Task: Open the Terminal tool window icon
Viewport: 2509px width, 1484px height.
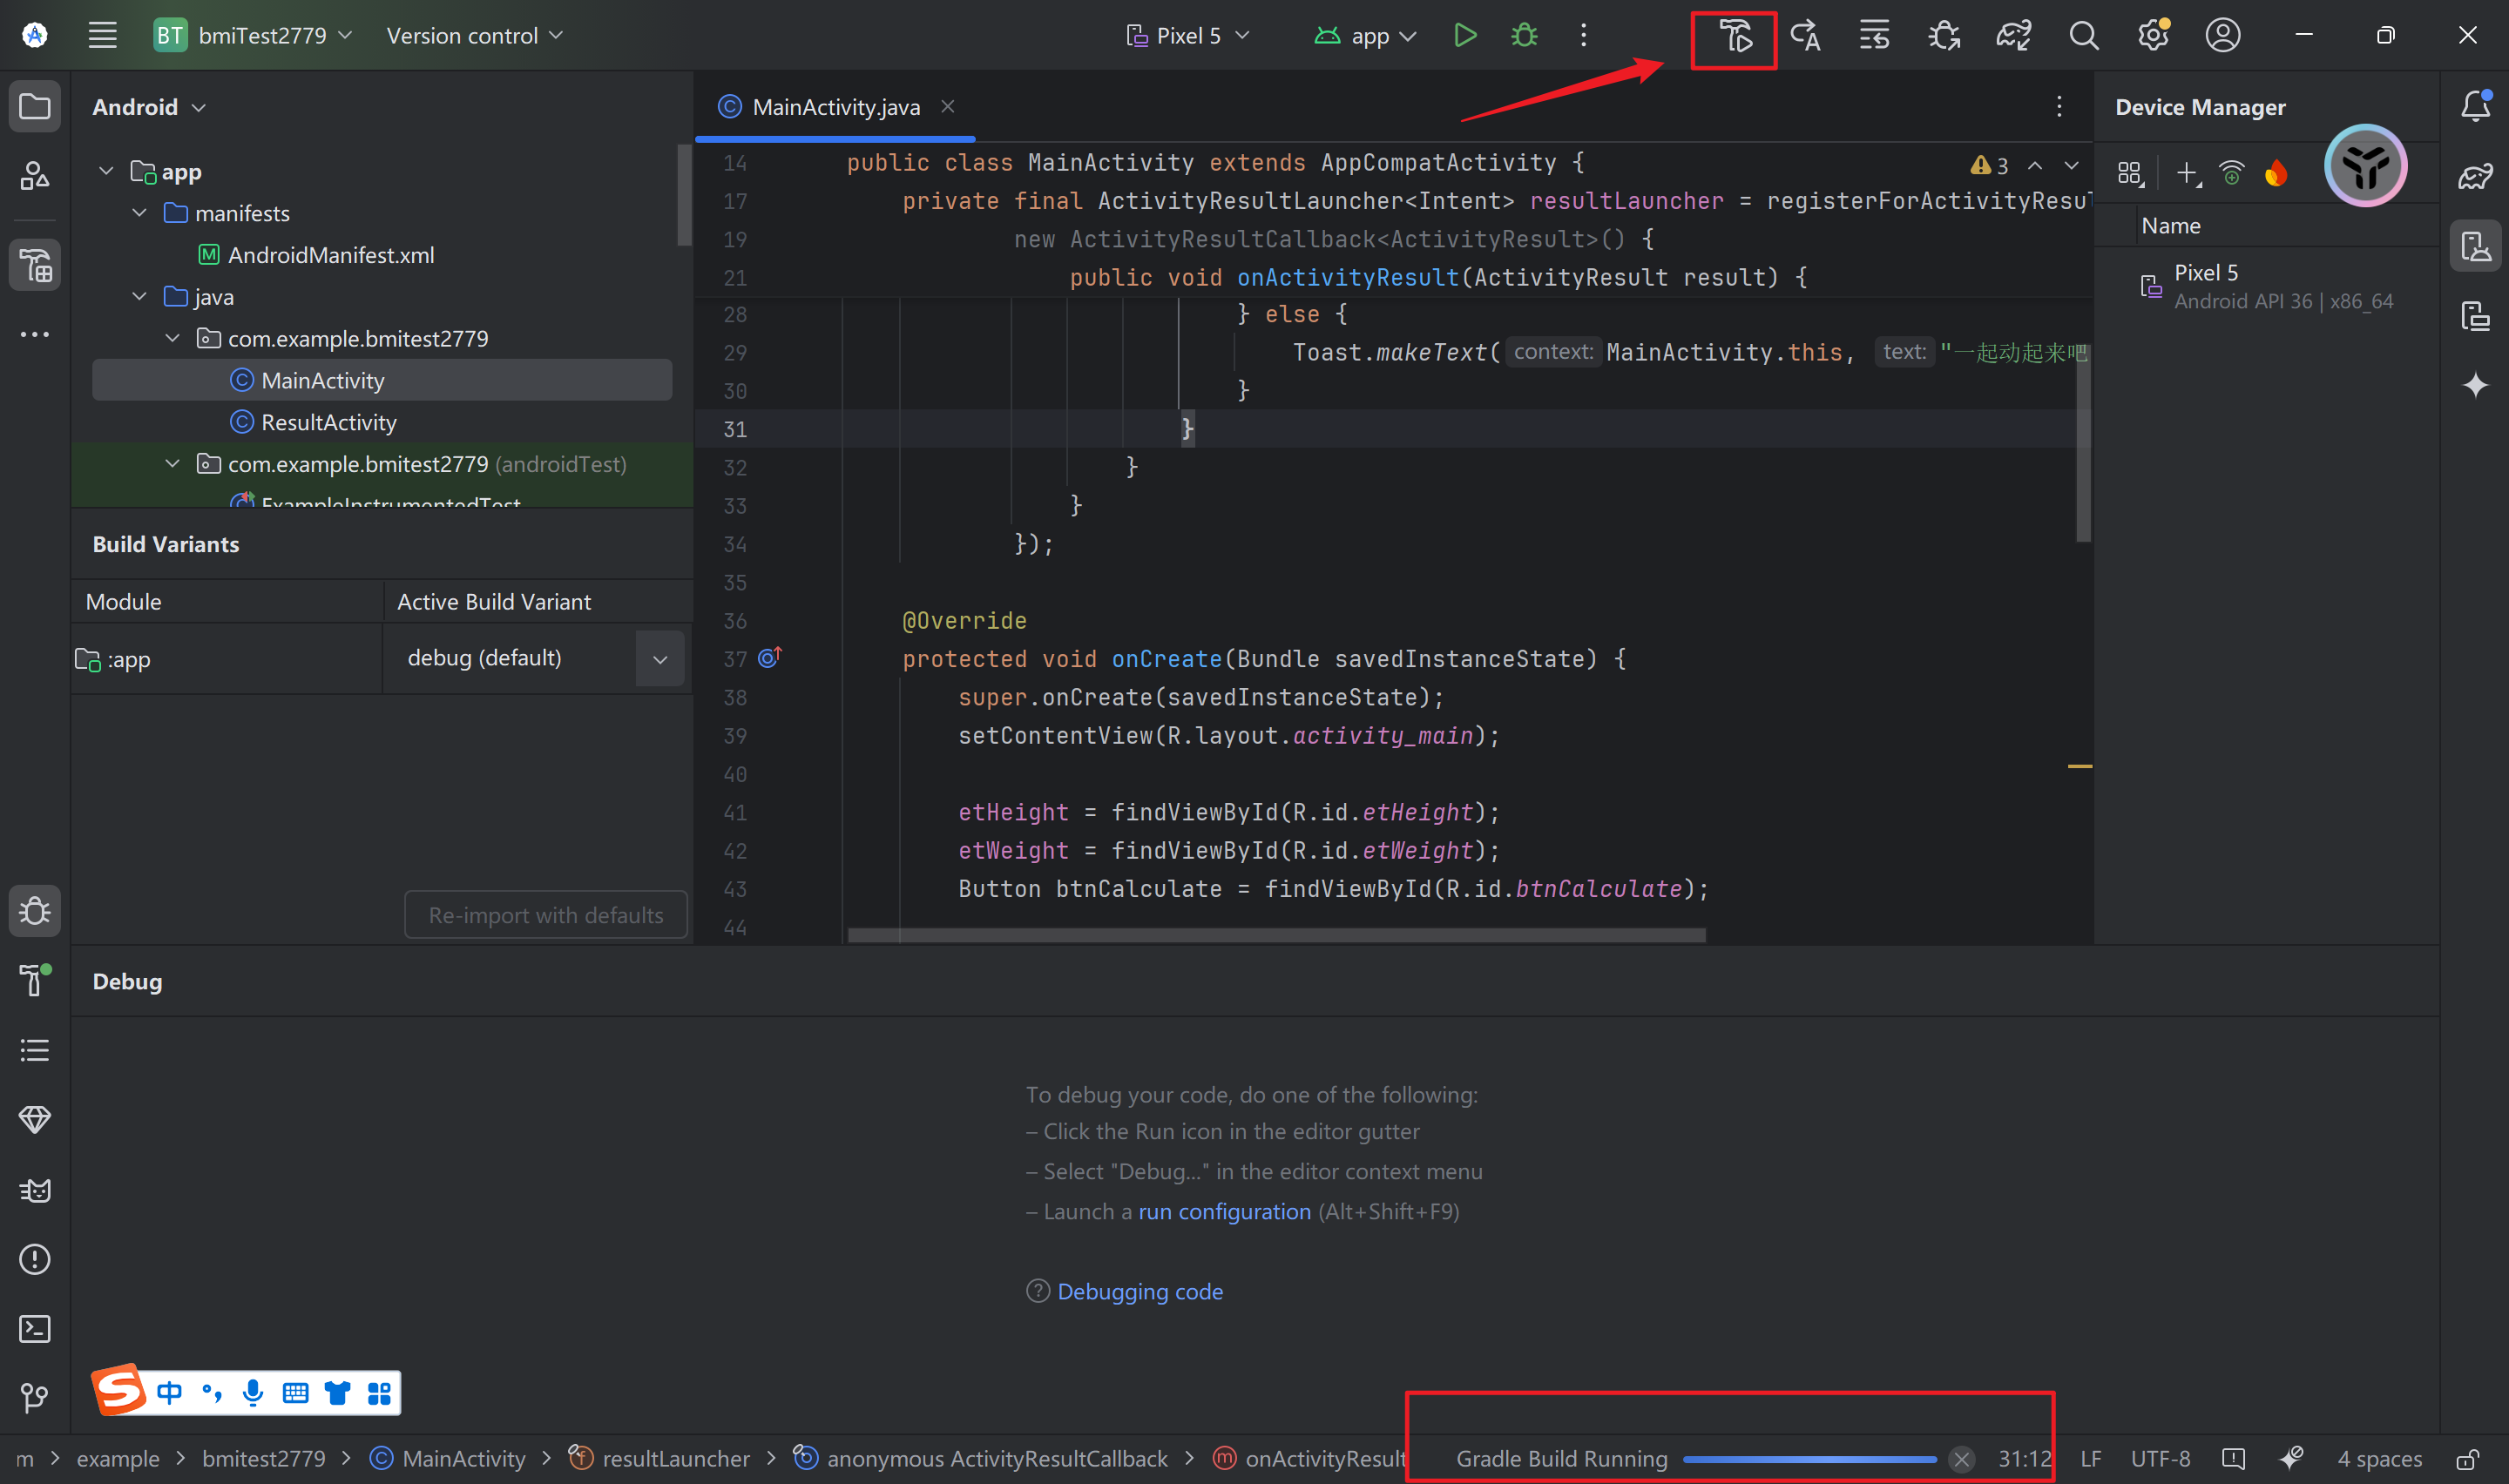Action: coord(35,1328)
